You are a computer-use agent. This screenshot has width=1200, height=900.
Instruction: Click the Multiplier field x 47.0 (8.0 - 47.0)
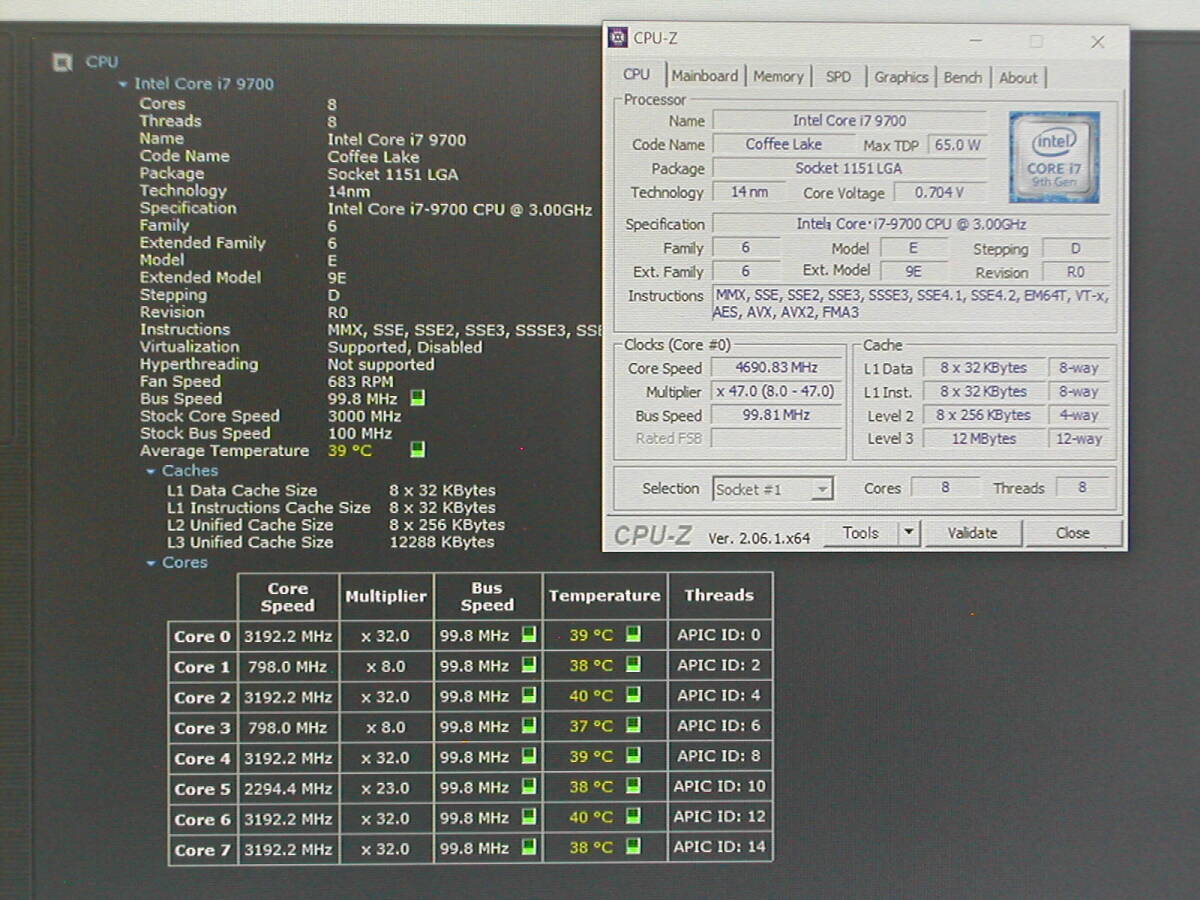(777, 391)
